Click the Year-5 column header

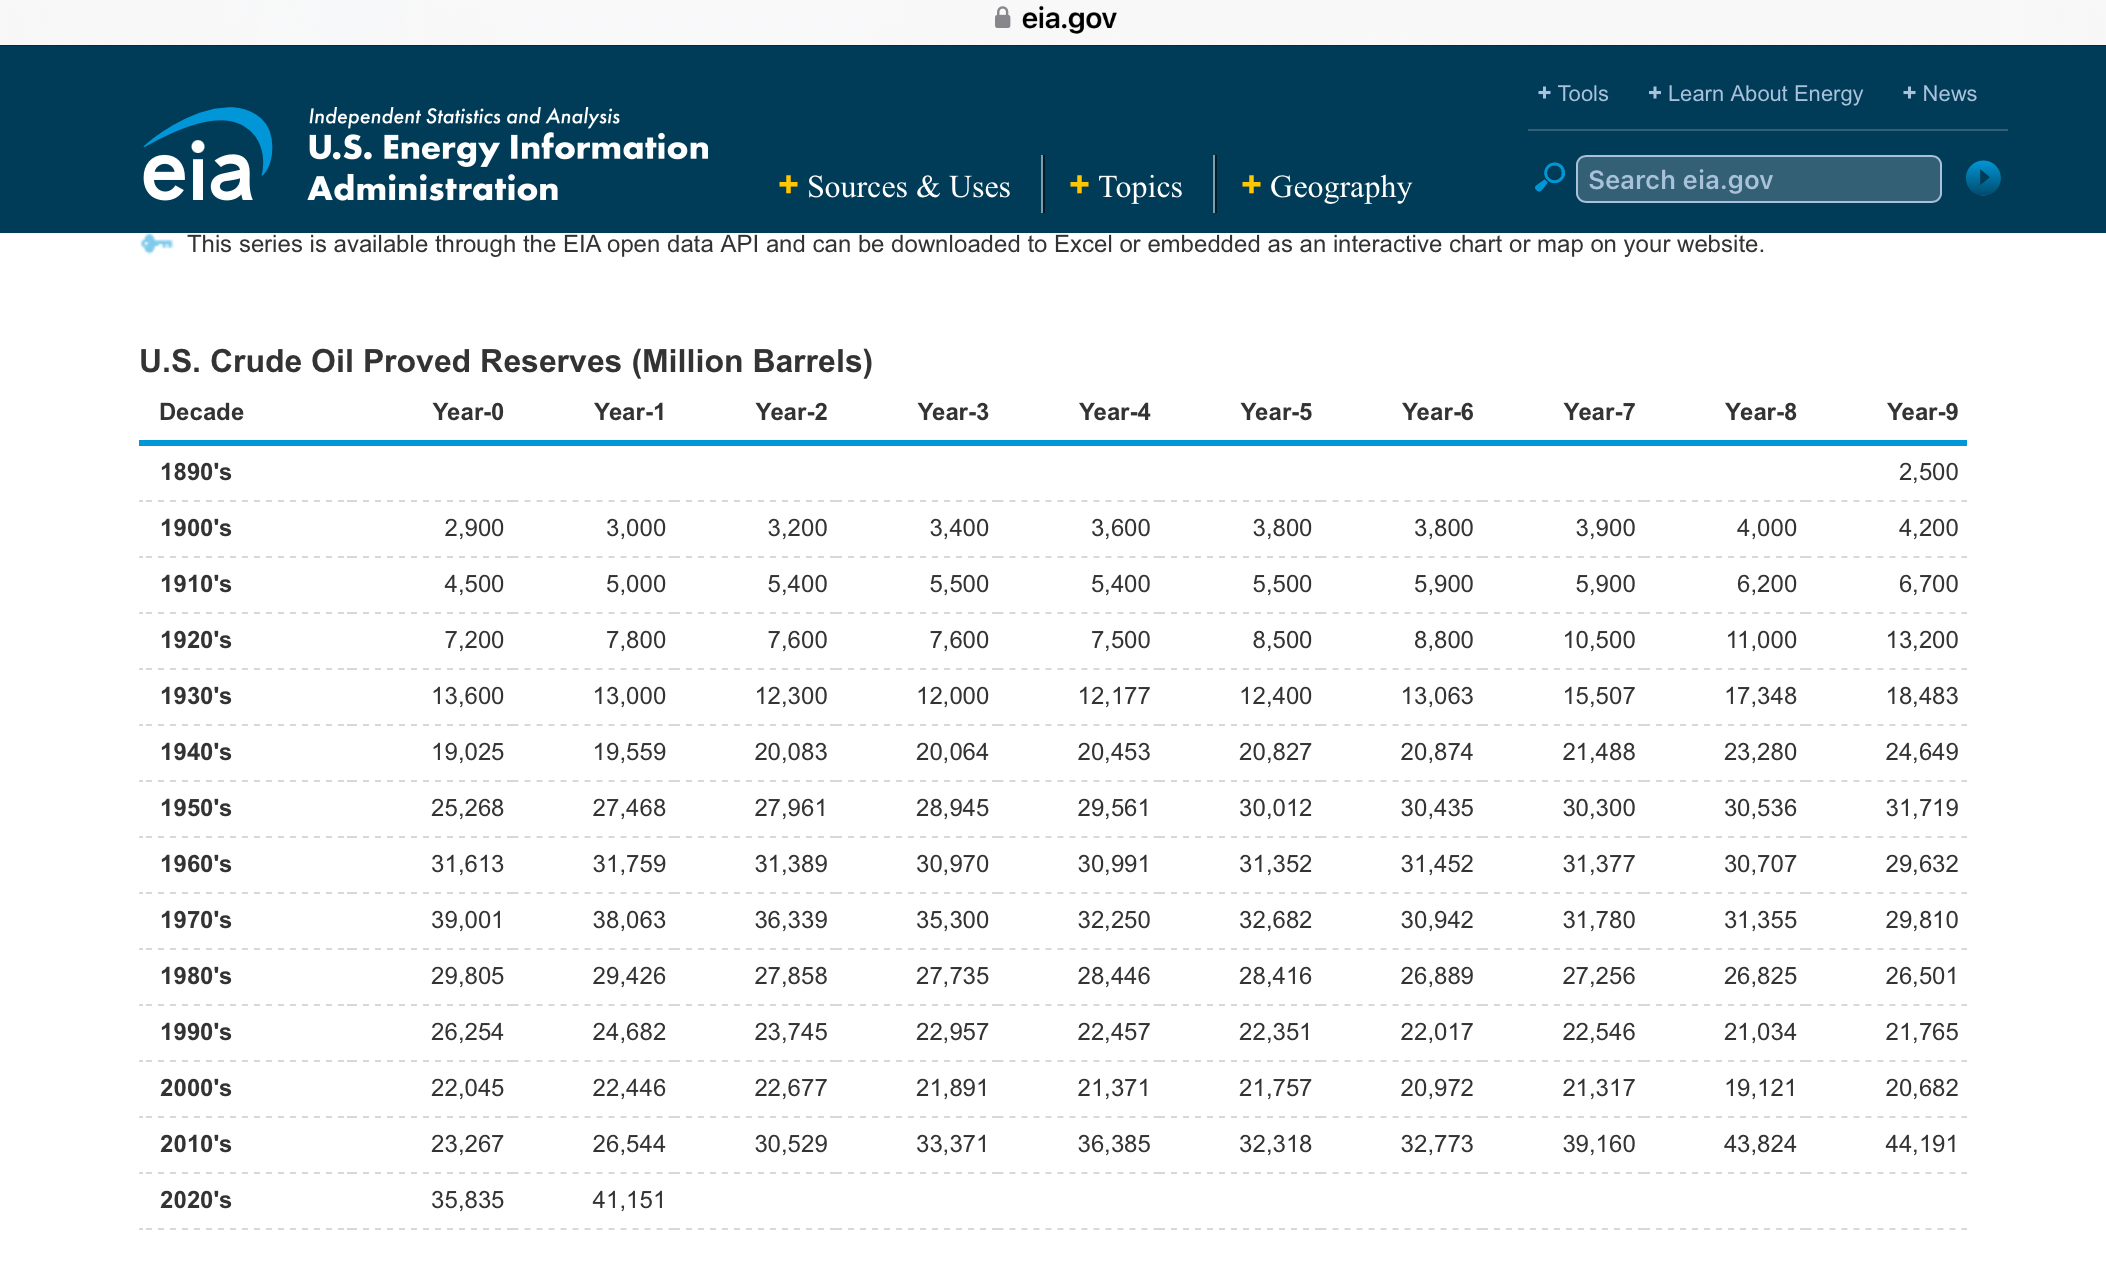tap(1276, 412)
